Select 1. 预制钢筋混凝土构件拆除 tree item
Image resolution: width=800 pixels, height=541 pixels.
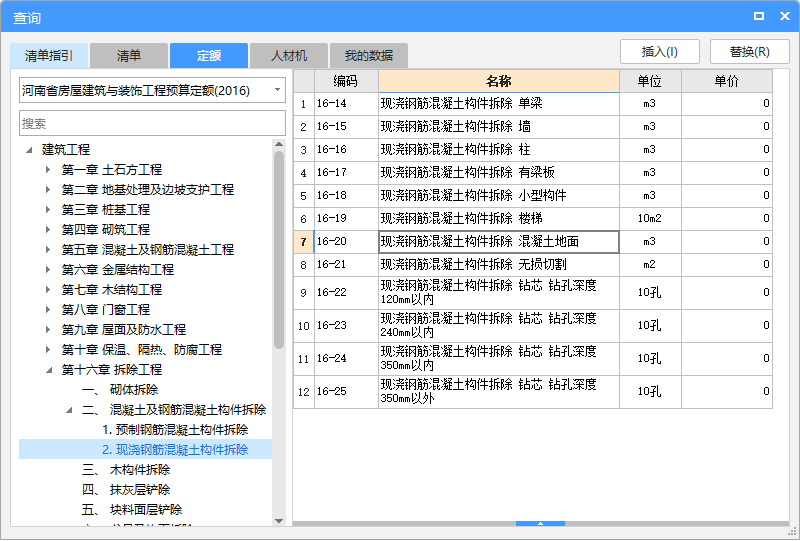(x=175, y=430)
